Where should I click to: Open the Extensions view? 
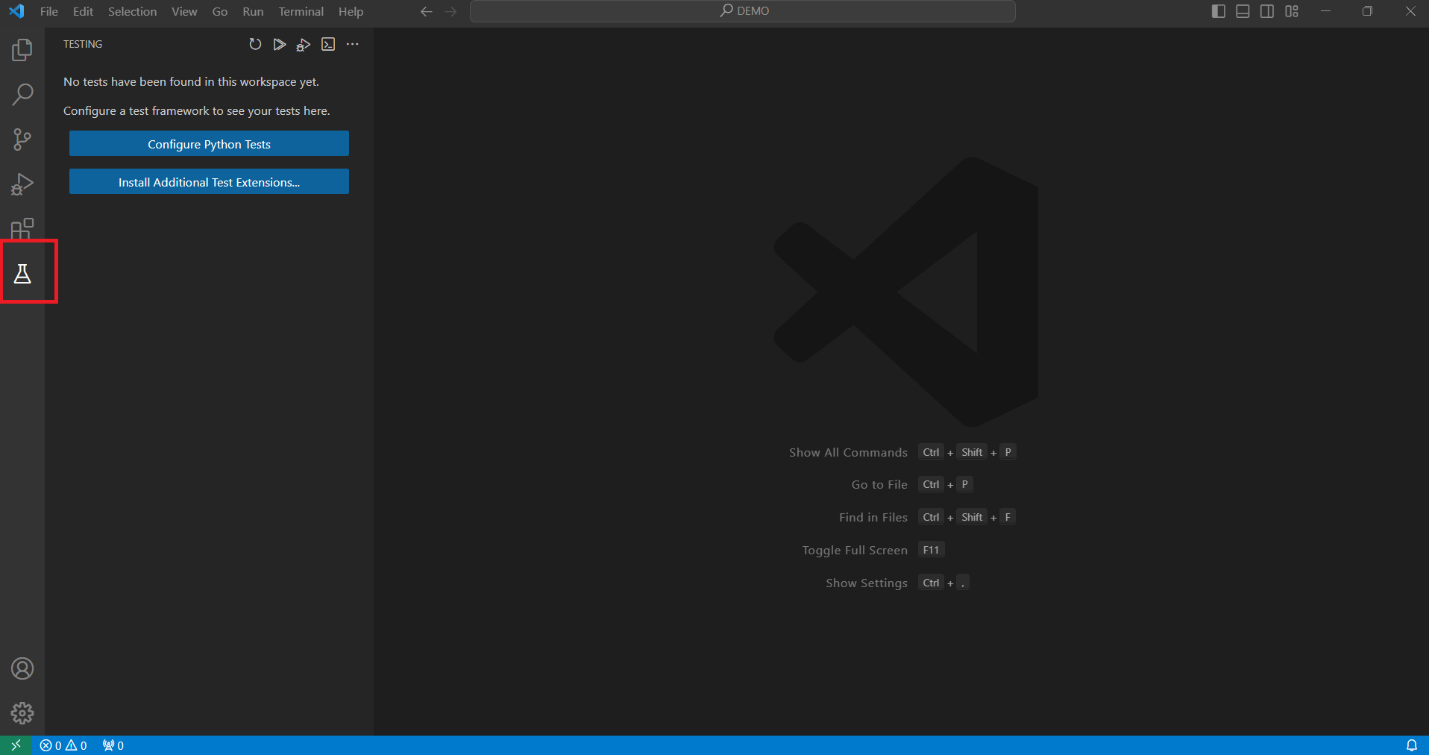pyautogui.click(x=22, y=229)
